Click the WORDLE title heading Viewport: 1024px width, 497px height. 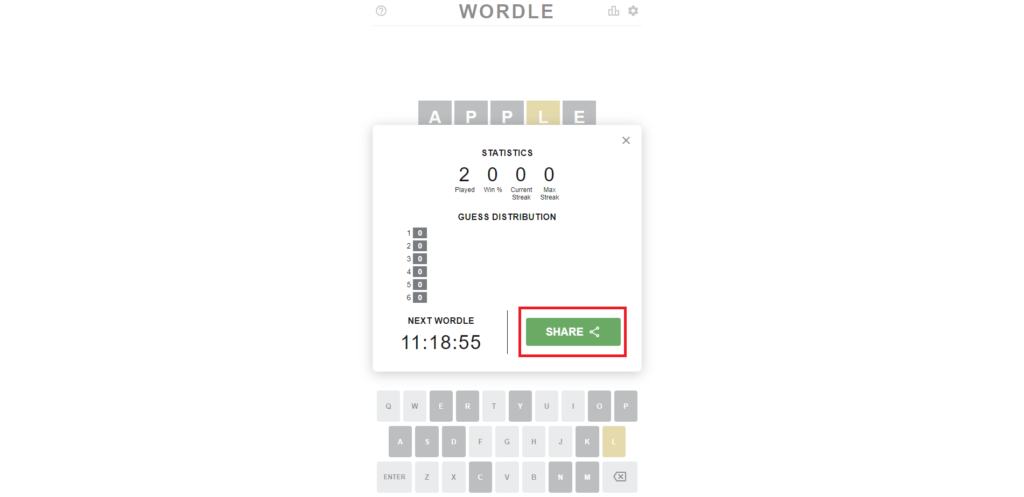click(x=506, y=12)
